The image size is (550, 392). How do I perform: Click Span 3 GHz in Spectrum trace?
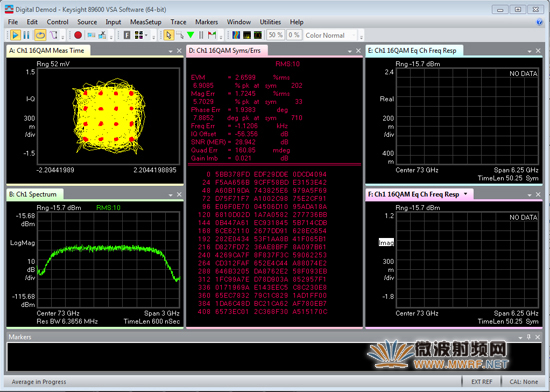coord(162,313)
